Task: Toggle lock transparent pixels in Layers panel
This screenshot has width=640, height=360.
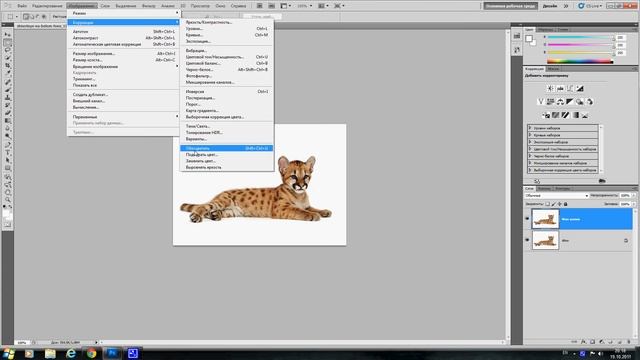Action: tap(548, 204)
